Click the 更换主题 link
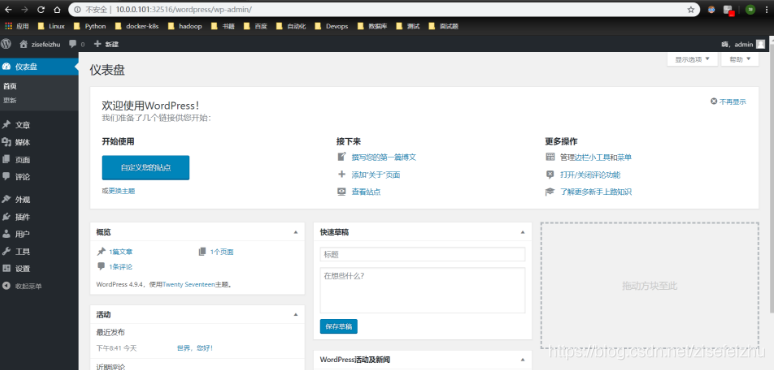 [121, 191]
